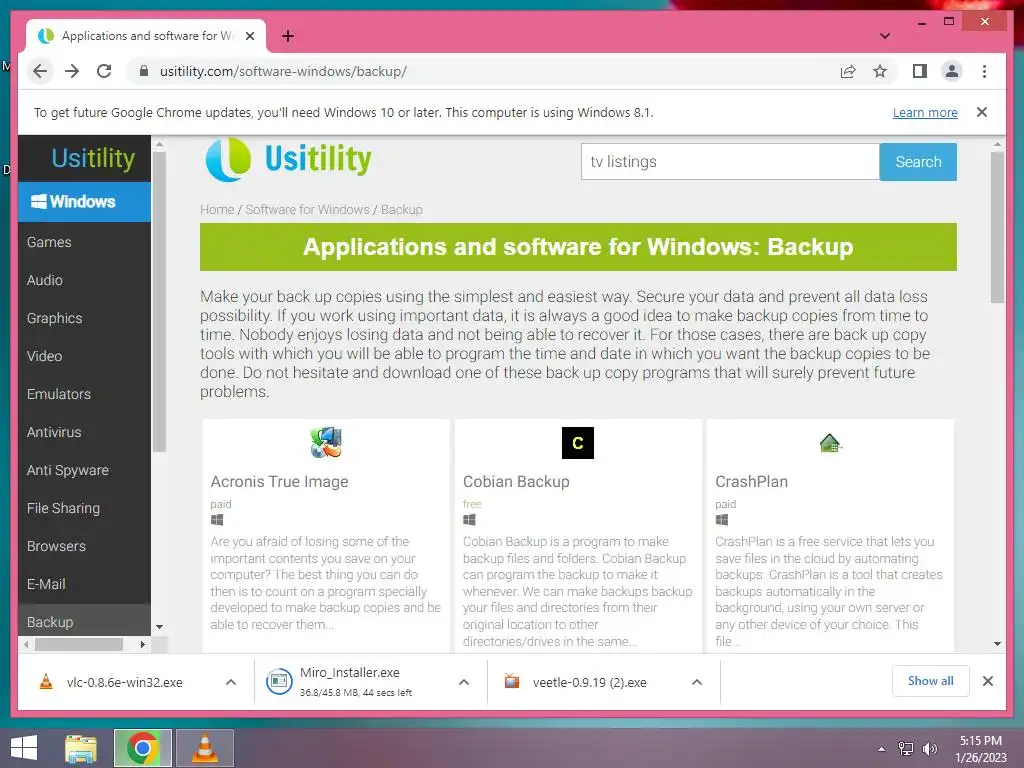Image resolution: width=1024 pixels, height=768 pixels.
Task: Expand options for Miro_Installer.exe download
Action: 464,682
